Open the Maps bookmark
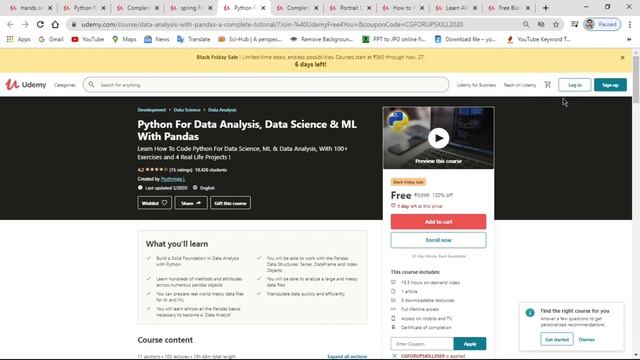640x360 pixels. [124, 39]
